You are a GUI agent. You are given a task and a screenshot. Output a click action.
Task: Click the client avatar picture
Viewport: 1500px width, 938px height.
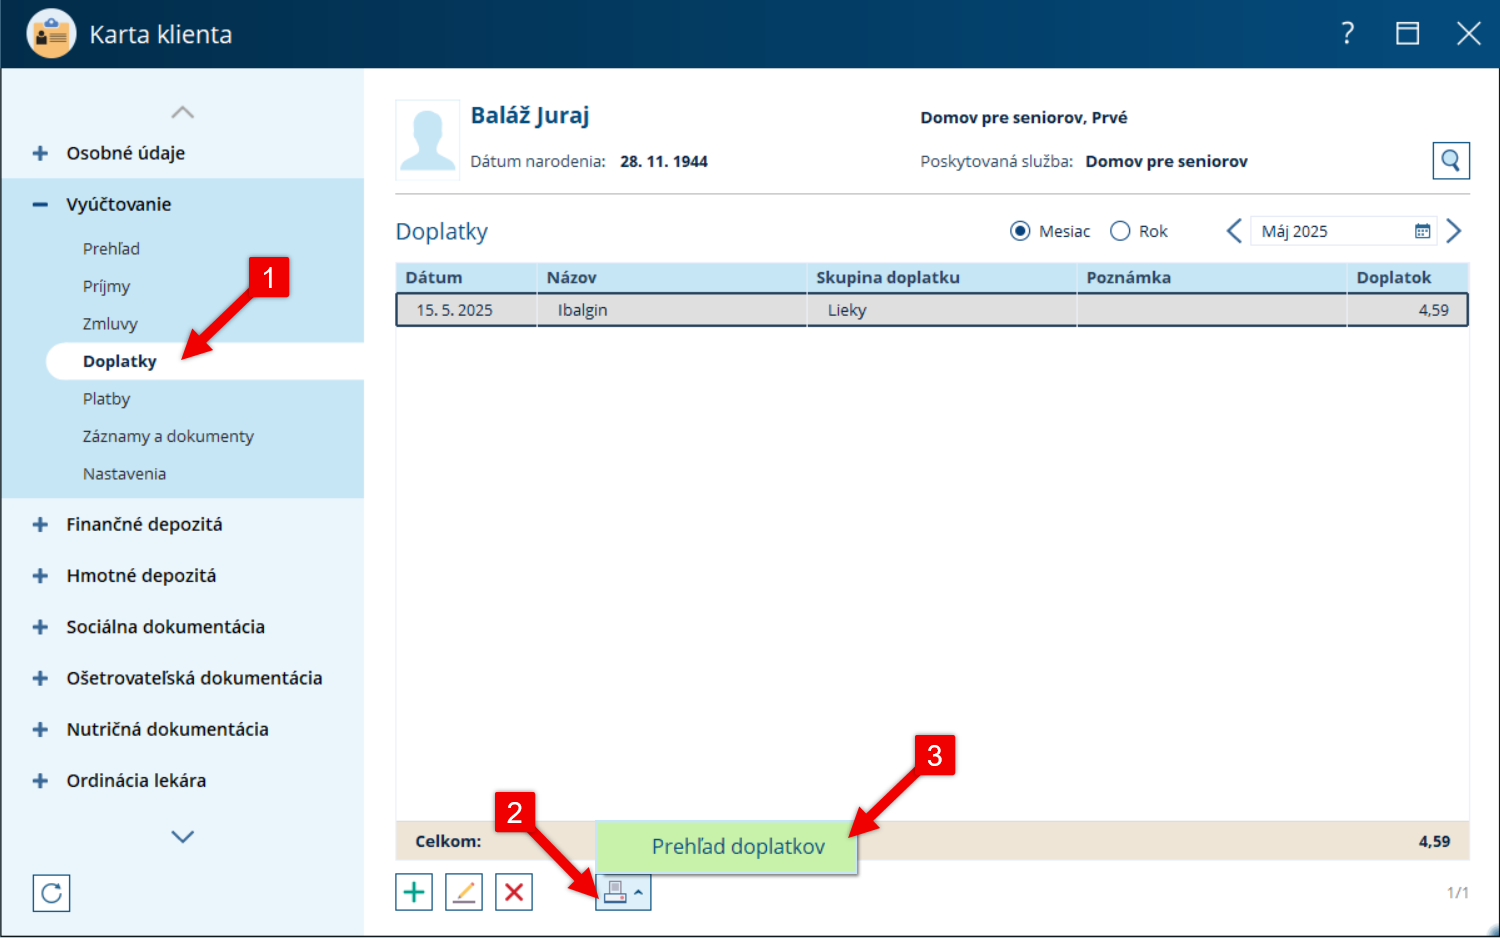(x=428, y=140)
